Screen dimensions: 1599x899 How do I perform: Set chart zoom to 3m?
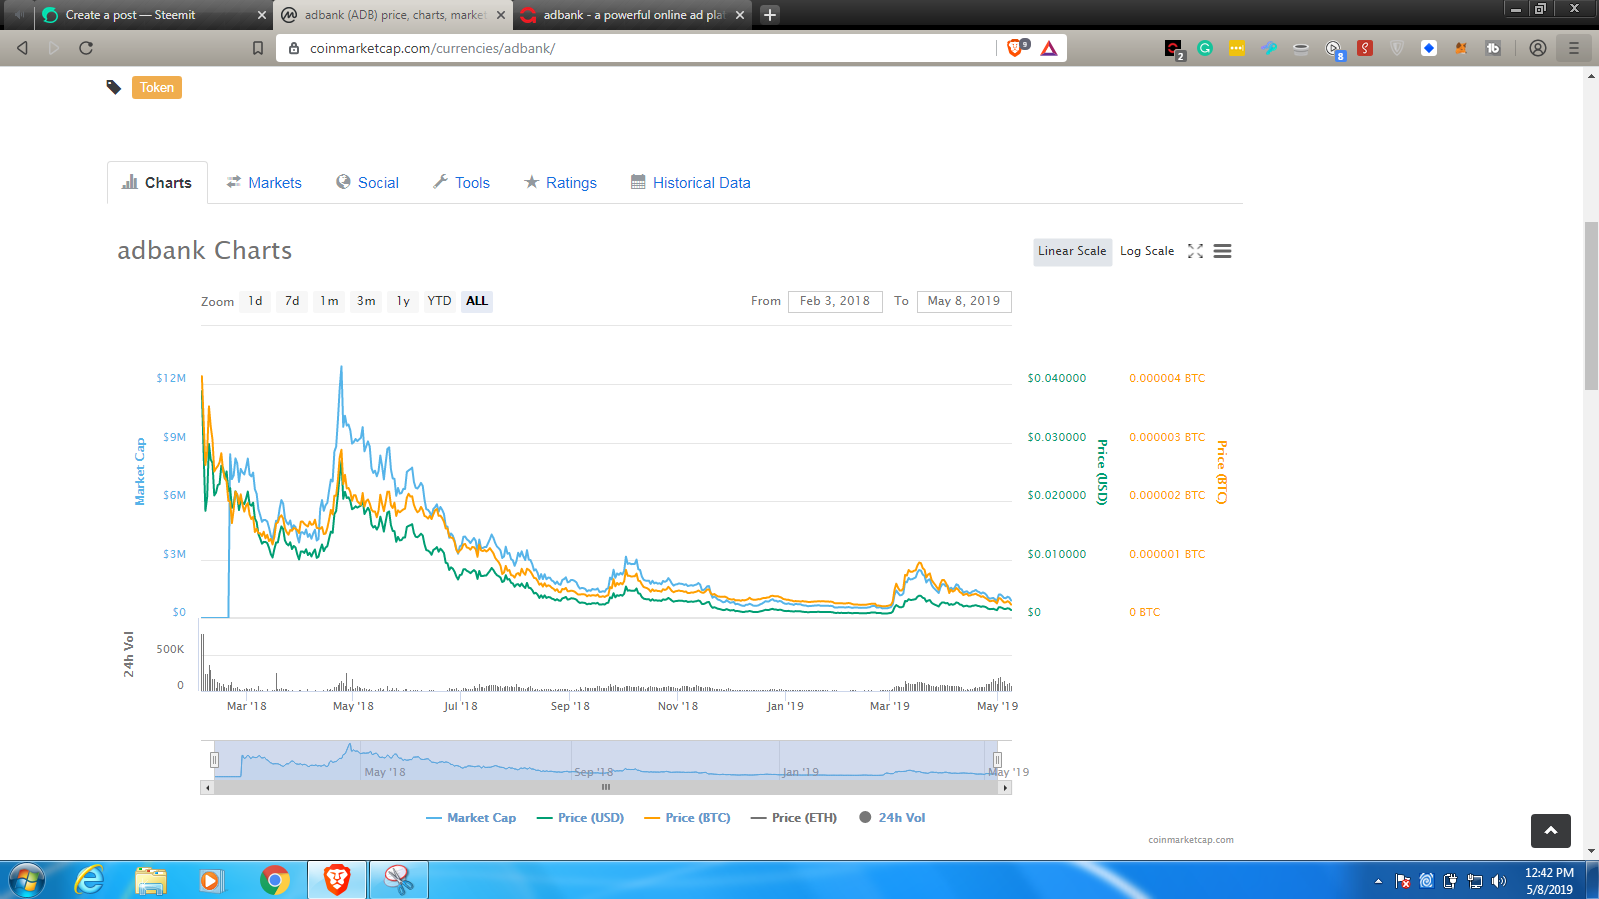366,301
